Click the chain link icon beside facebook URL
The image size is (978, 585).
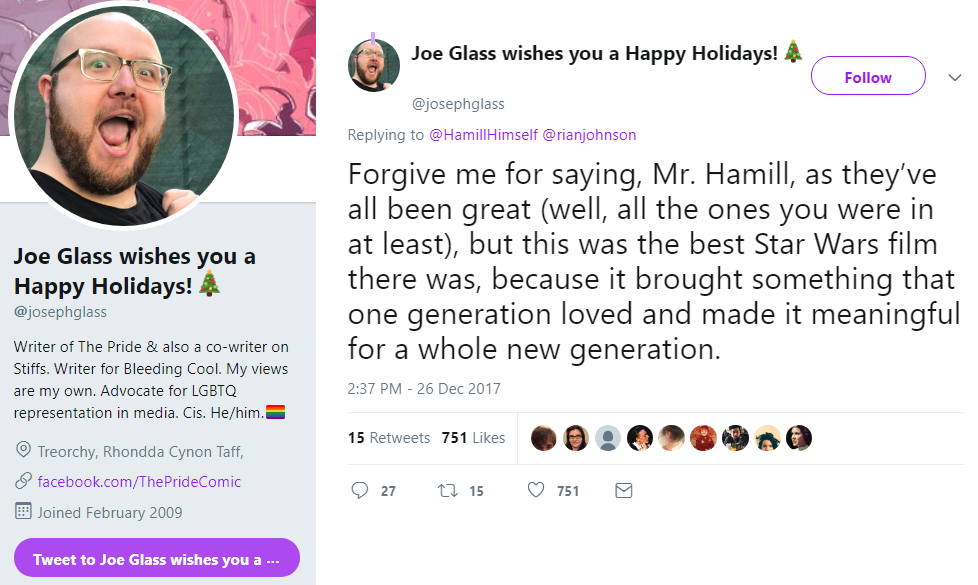point(23,480)
